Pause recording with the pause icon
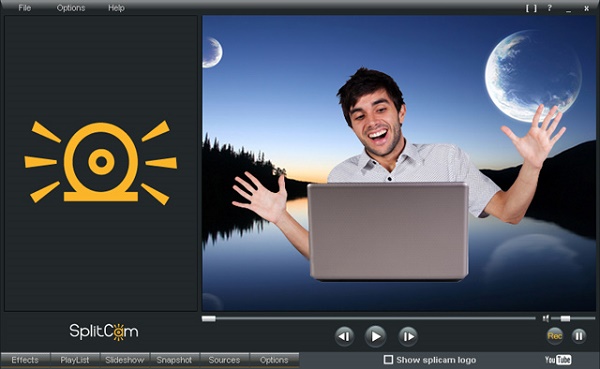Viewport: 600px width, 369px height. (x=579, y=336)
